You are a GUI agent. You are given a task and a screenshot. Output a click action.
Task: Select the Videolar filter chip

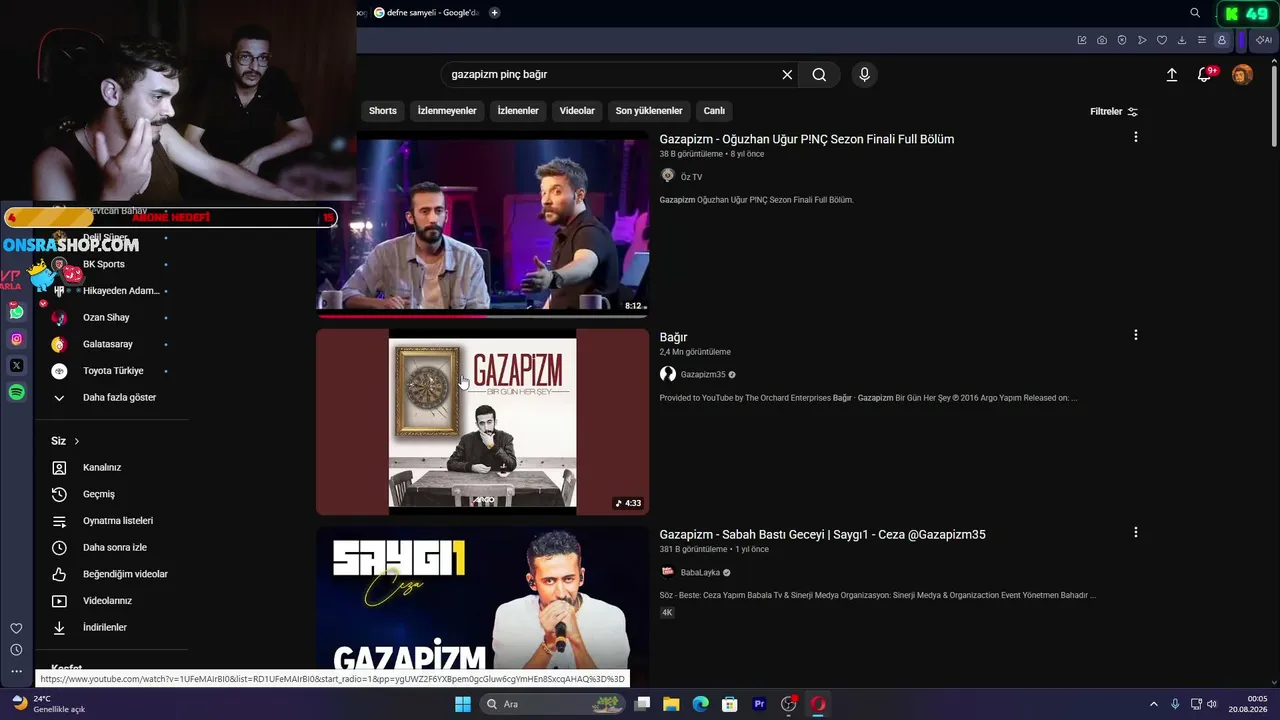[577, 111]
